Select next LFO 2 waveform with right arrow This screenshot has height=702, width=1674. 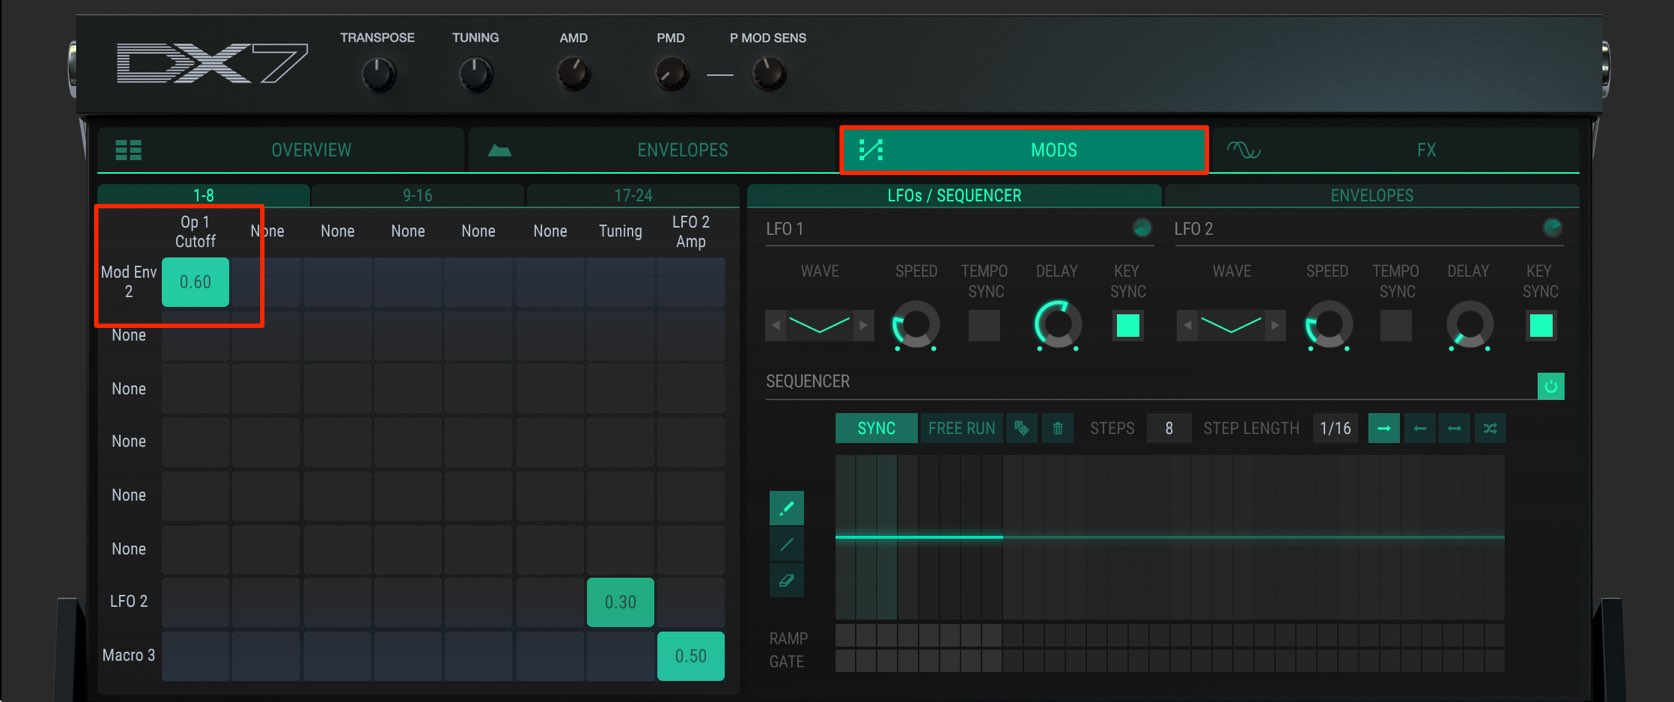(x=1274, y=325)
